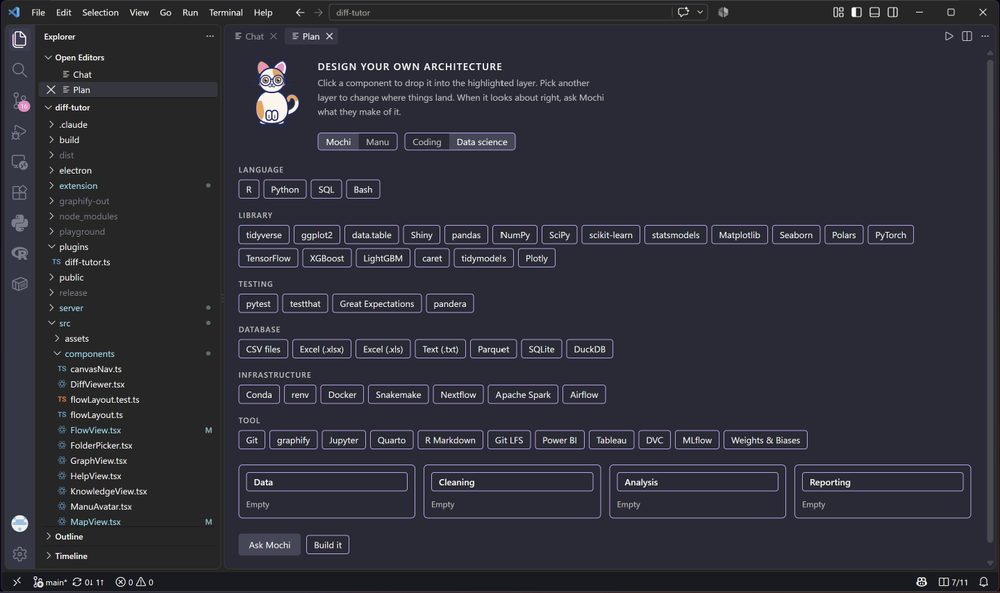Open the Go menu
This screenshot has width=1000, height=593.
(165, 12)
